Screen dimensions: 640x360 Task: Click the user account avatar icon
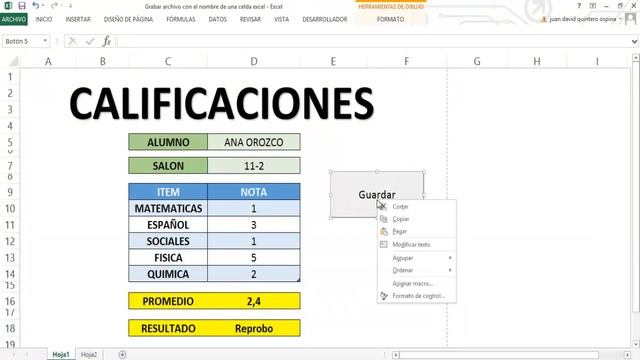(631, 19)
